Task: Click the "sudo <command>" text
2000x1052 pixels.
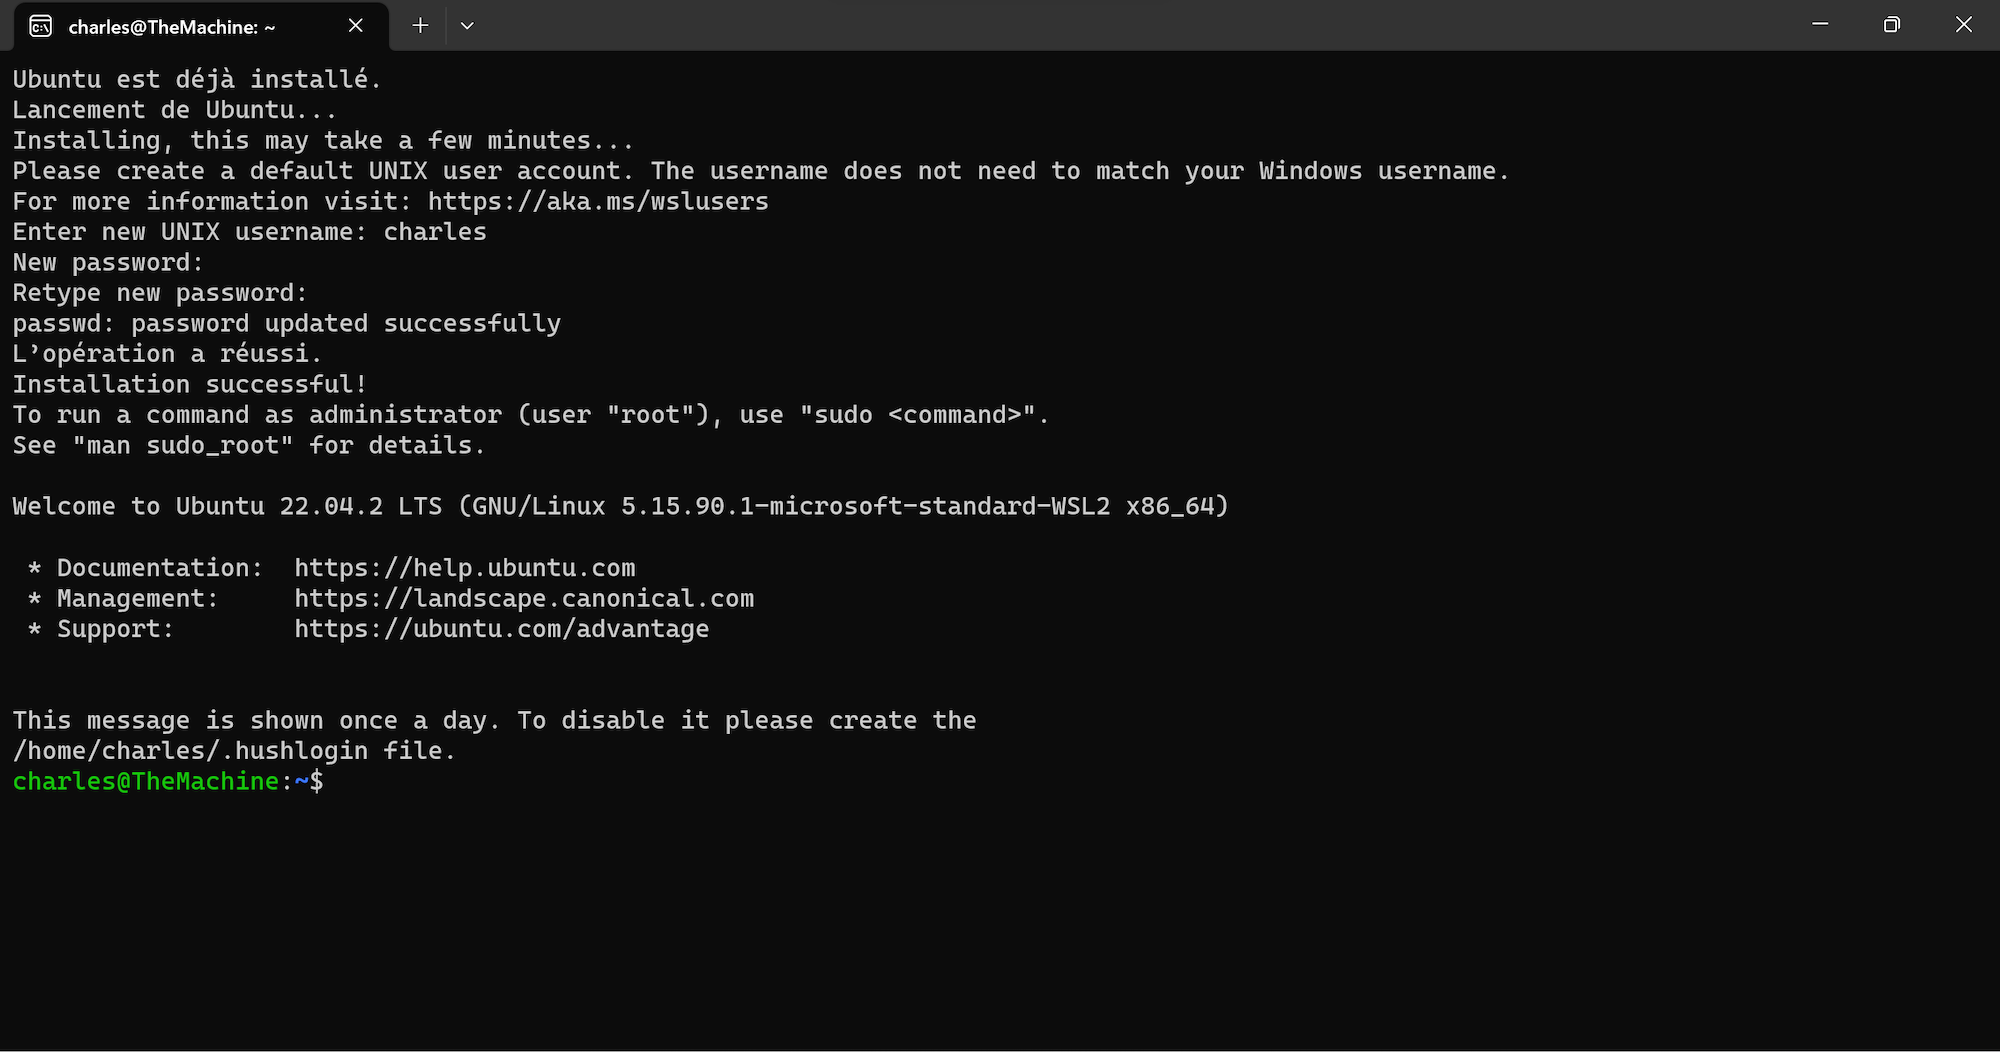Action: pyautogui.click(x=920, y=415)
